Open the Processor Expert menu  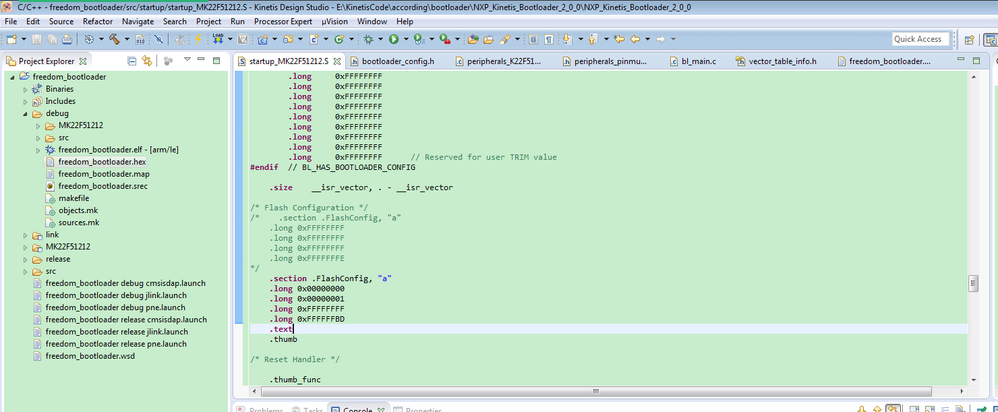pos(283,21)
